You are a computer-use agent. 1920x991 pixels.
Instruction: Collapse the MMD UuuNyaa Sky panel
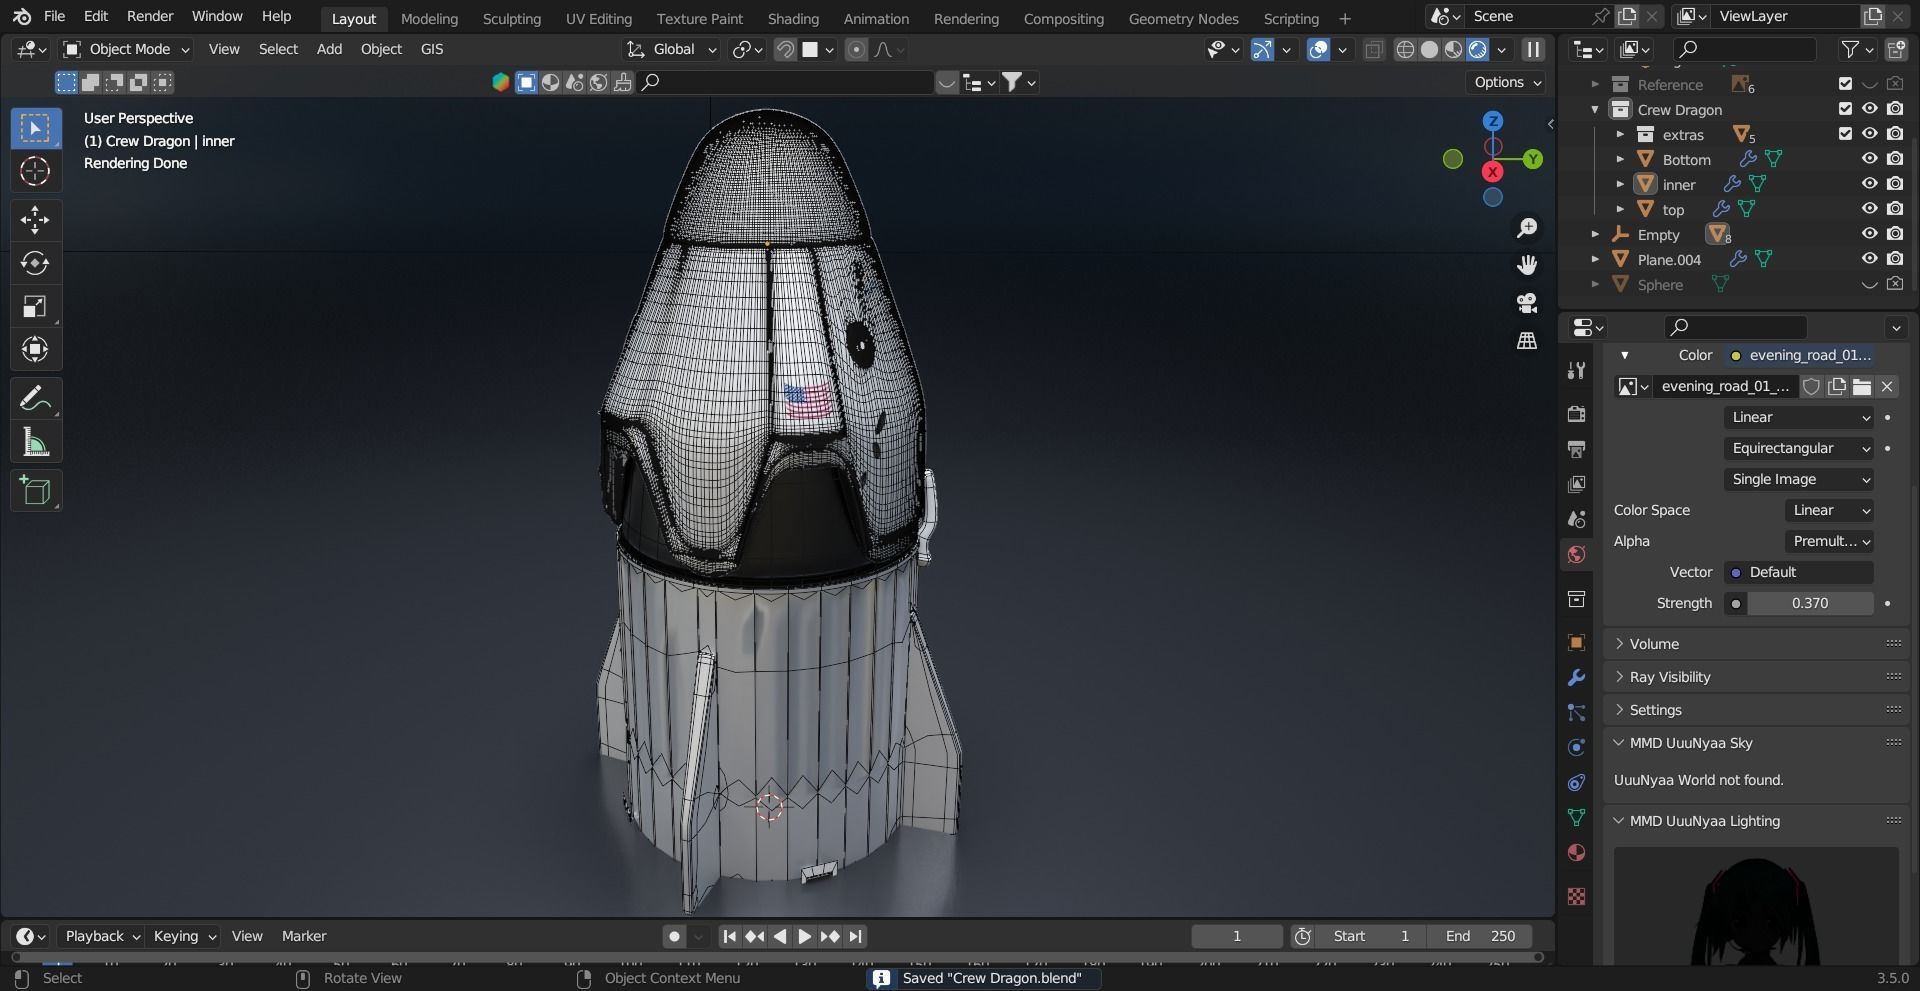coord(1757,743)
